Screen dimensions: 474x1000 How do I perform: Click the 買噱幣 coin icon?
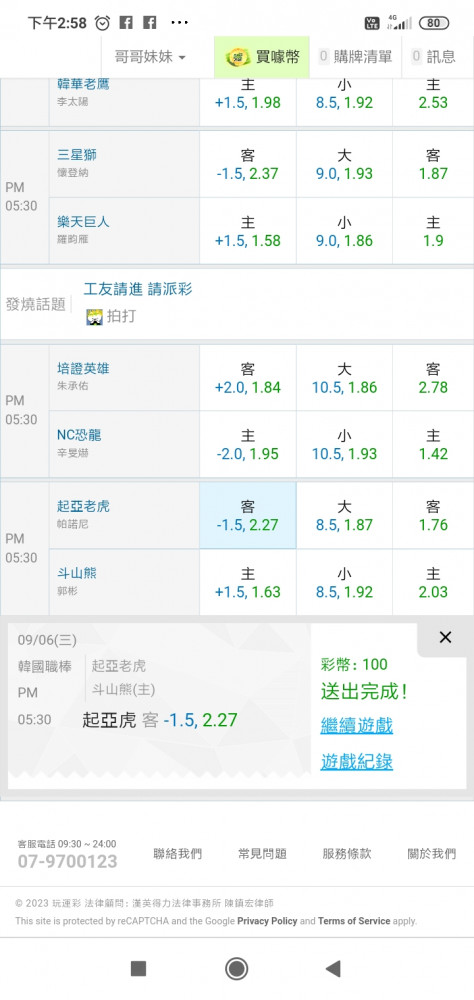pos(238,57)
